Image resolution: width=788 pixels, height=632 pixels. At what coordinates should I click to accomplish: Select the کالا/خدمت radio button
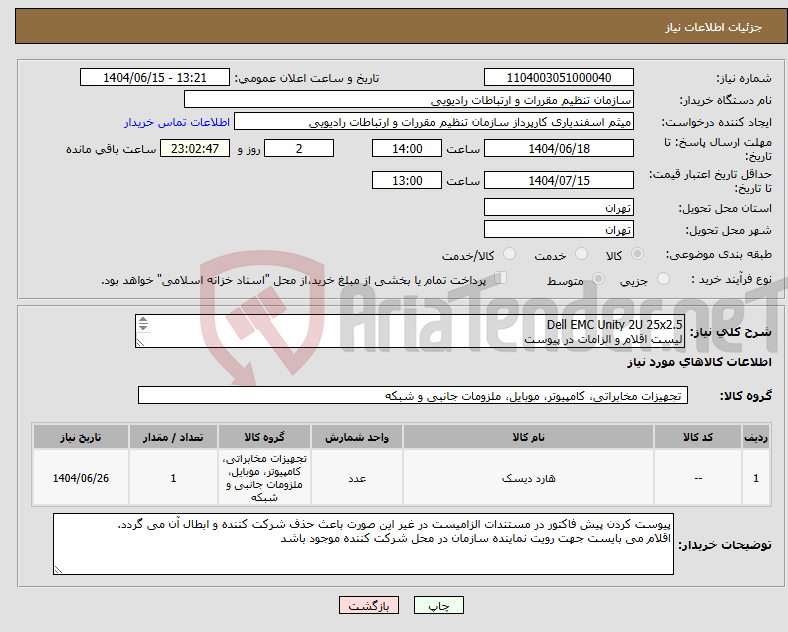[509, 254]
